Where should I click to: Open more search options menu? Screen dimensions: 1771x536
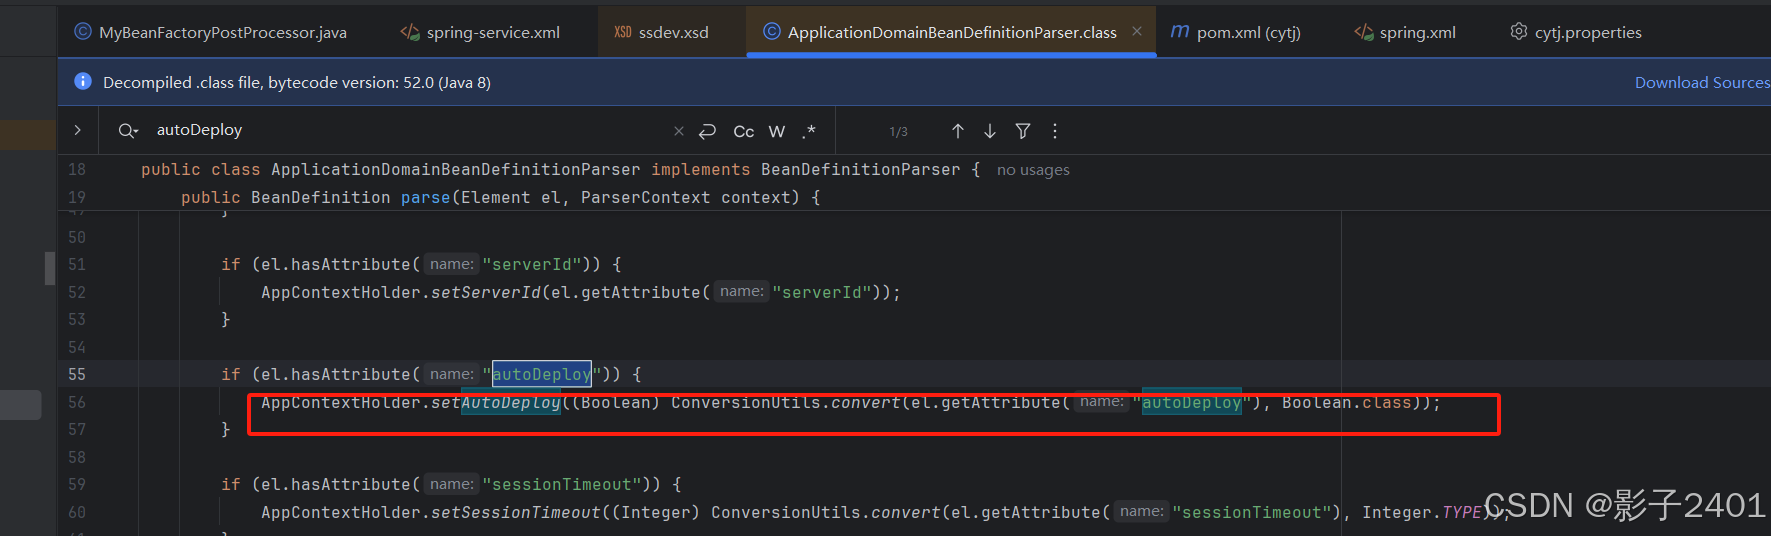(1055, 131)
